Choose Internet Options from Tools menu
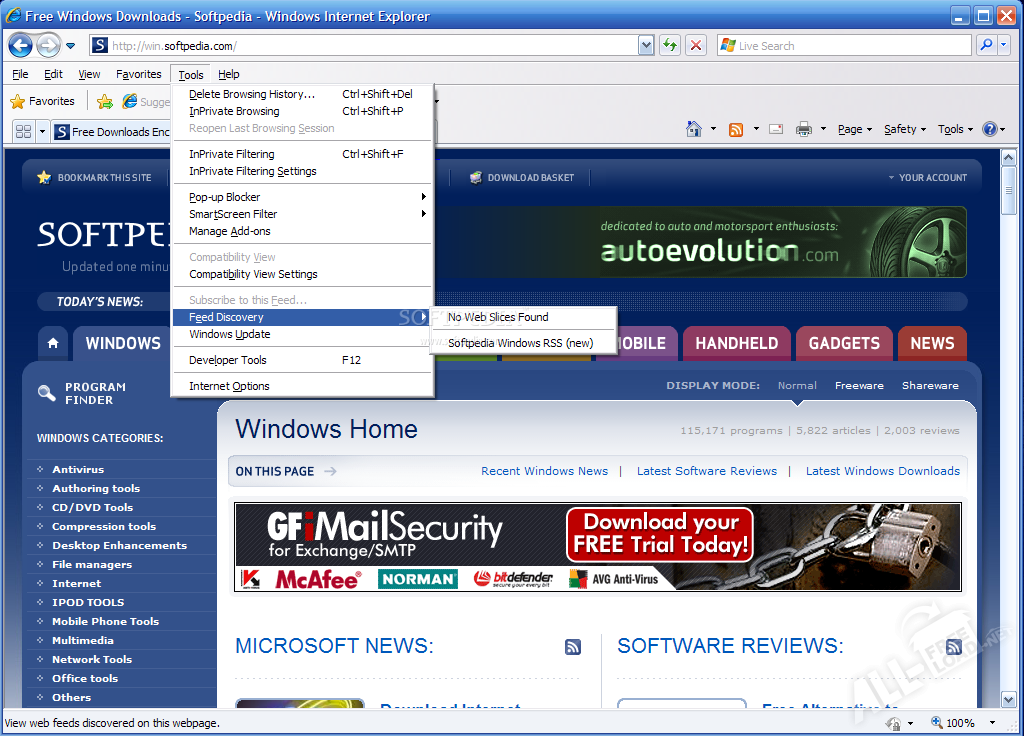This screenshot has width=1024, height=736. (x=229, y=386)
